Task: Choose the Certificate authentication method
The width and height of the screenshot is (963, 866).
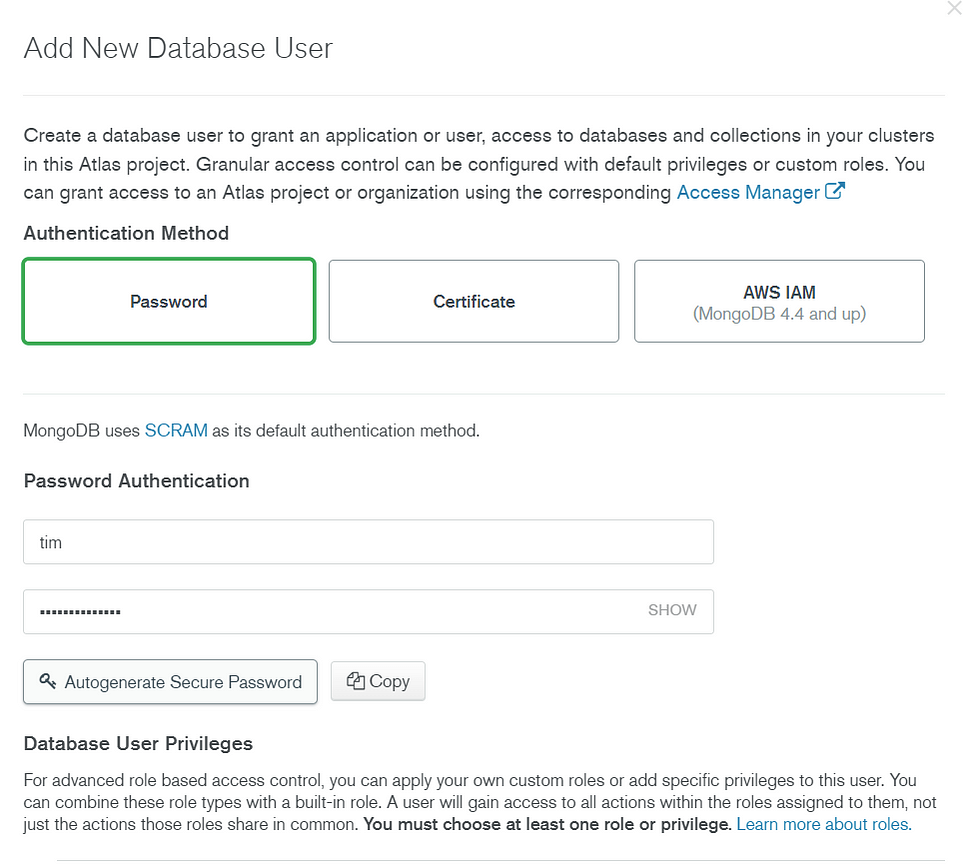Action: pyautogui.click(x=474, y=302)
